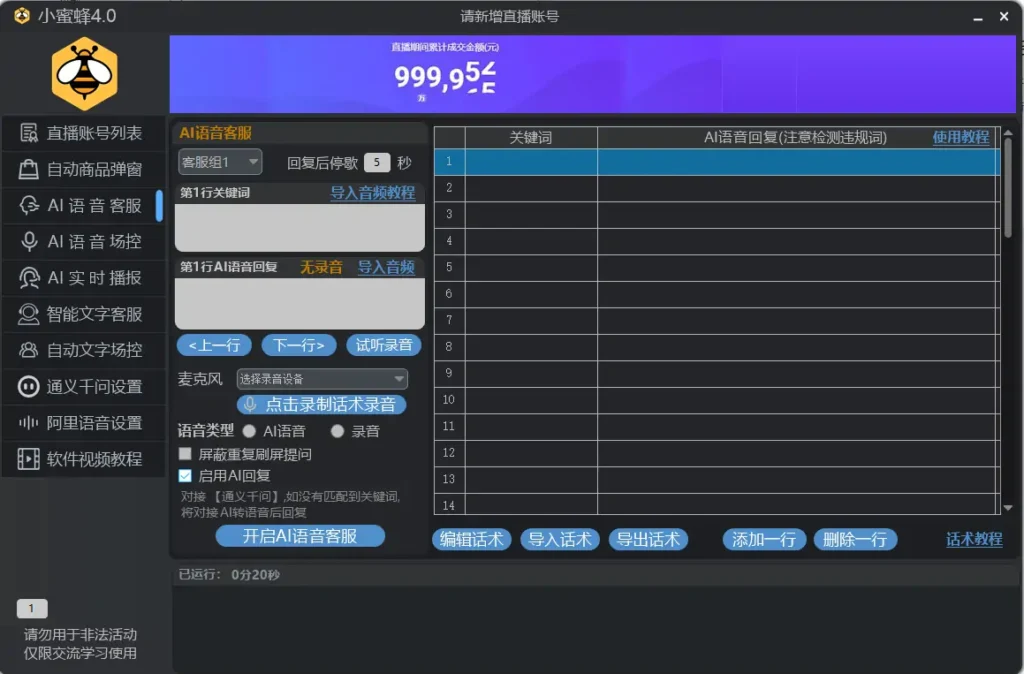
Task: Select row number 5 in table
Action: 449,267
